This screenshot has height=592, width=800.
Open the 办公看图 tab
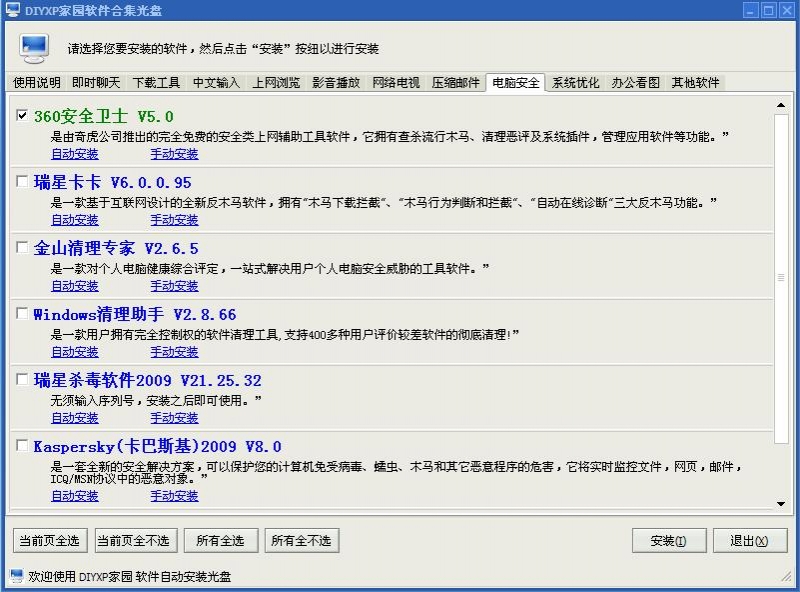pyautogui.click(x=635, y=82)
